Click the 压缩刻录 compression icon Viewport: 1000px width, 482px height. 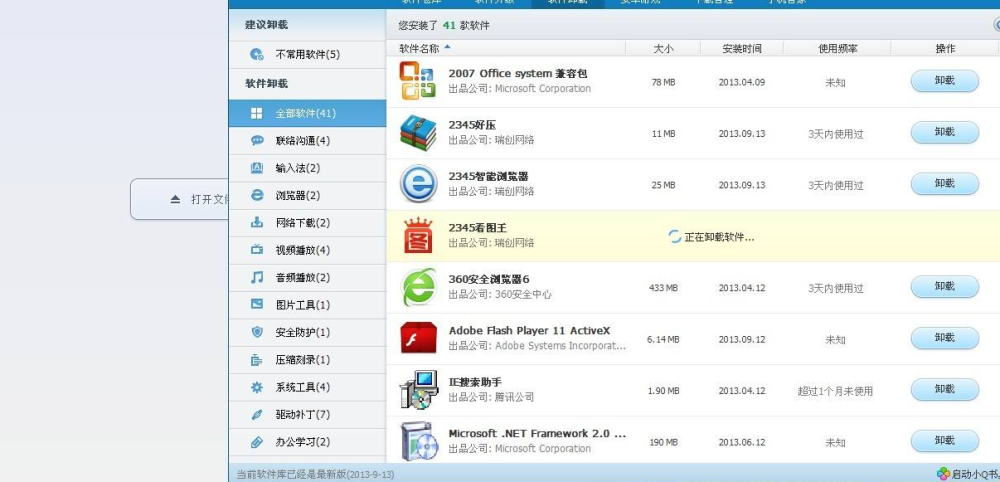tap(257, 360)
